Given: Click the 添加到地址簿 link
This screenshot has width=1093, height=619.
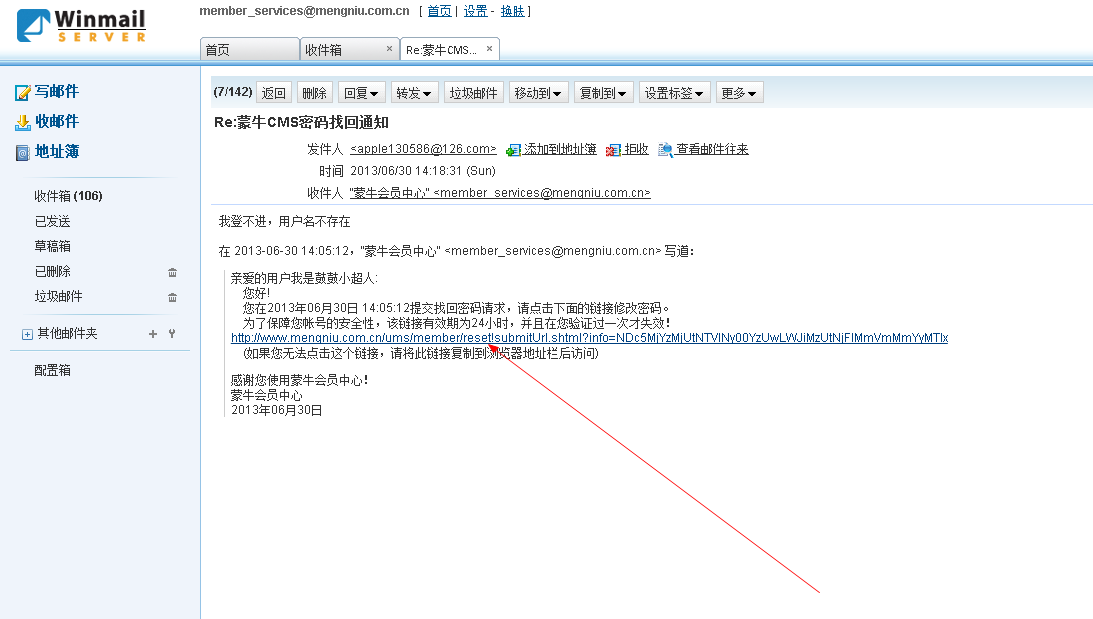Looking at the screenshot, I should pyautogui.click(x=560, y=149).
